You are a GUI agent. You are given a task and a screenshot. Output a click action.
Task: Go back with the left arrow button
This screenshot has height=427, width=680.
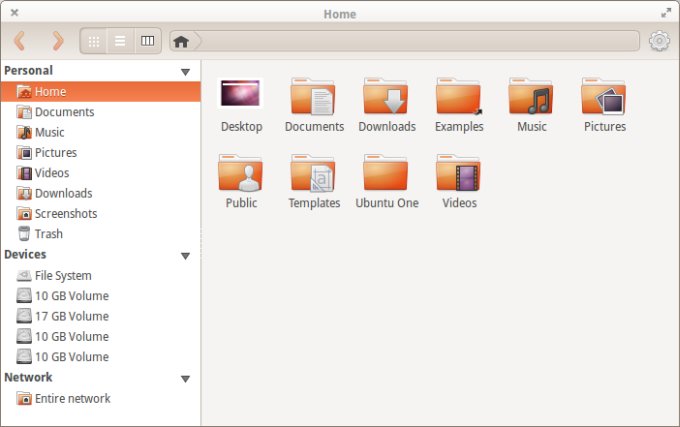click(x=20, y=41)
